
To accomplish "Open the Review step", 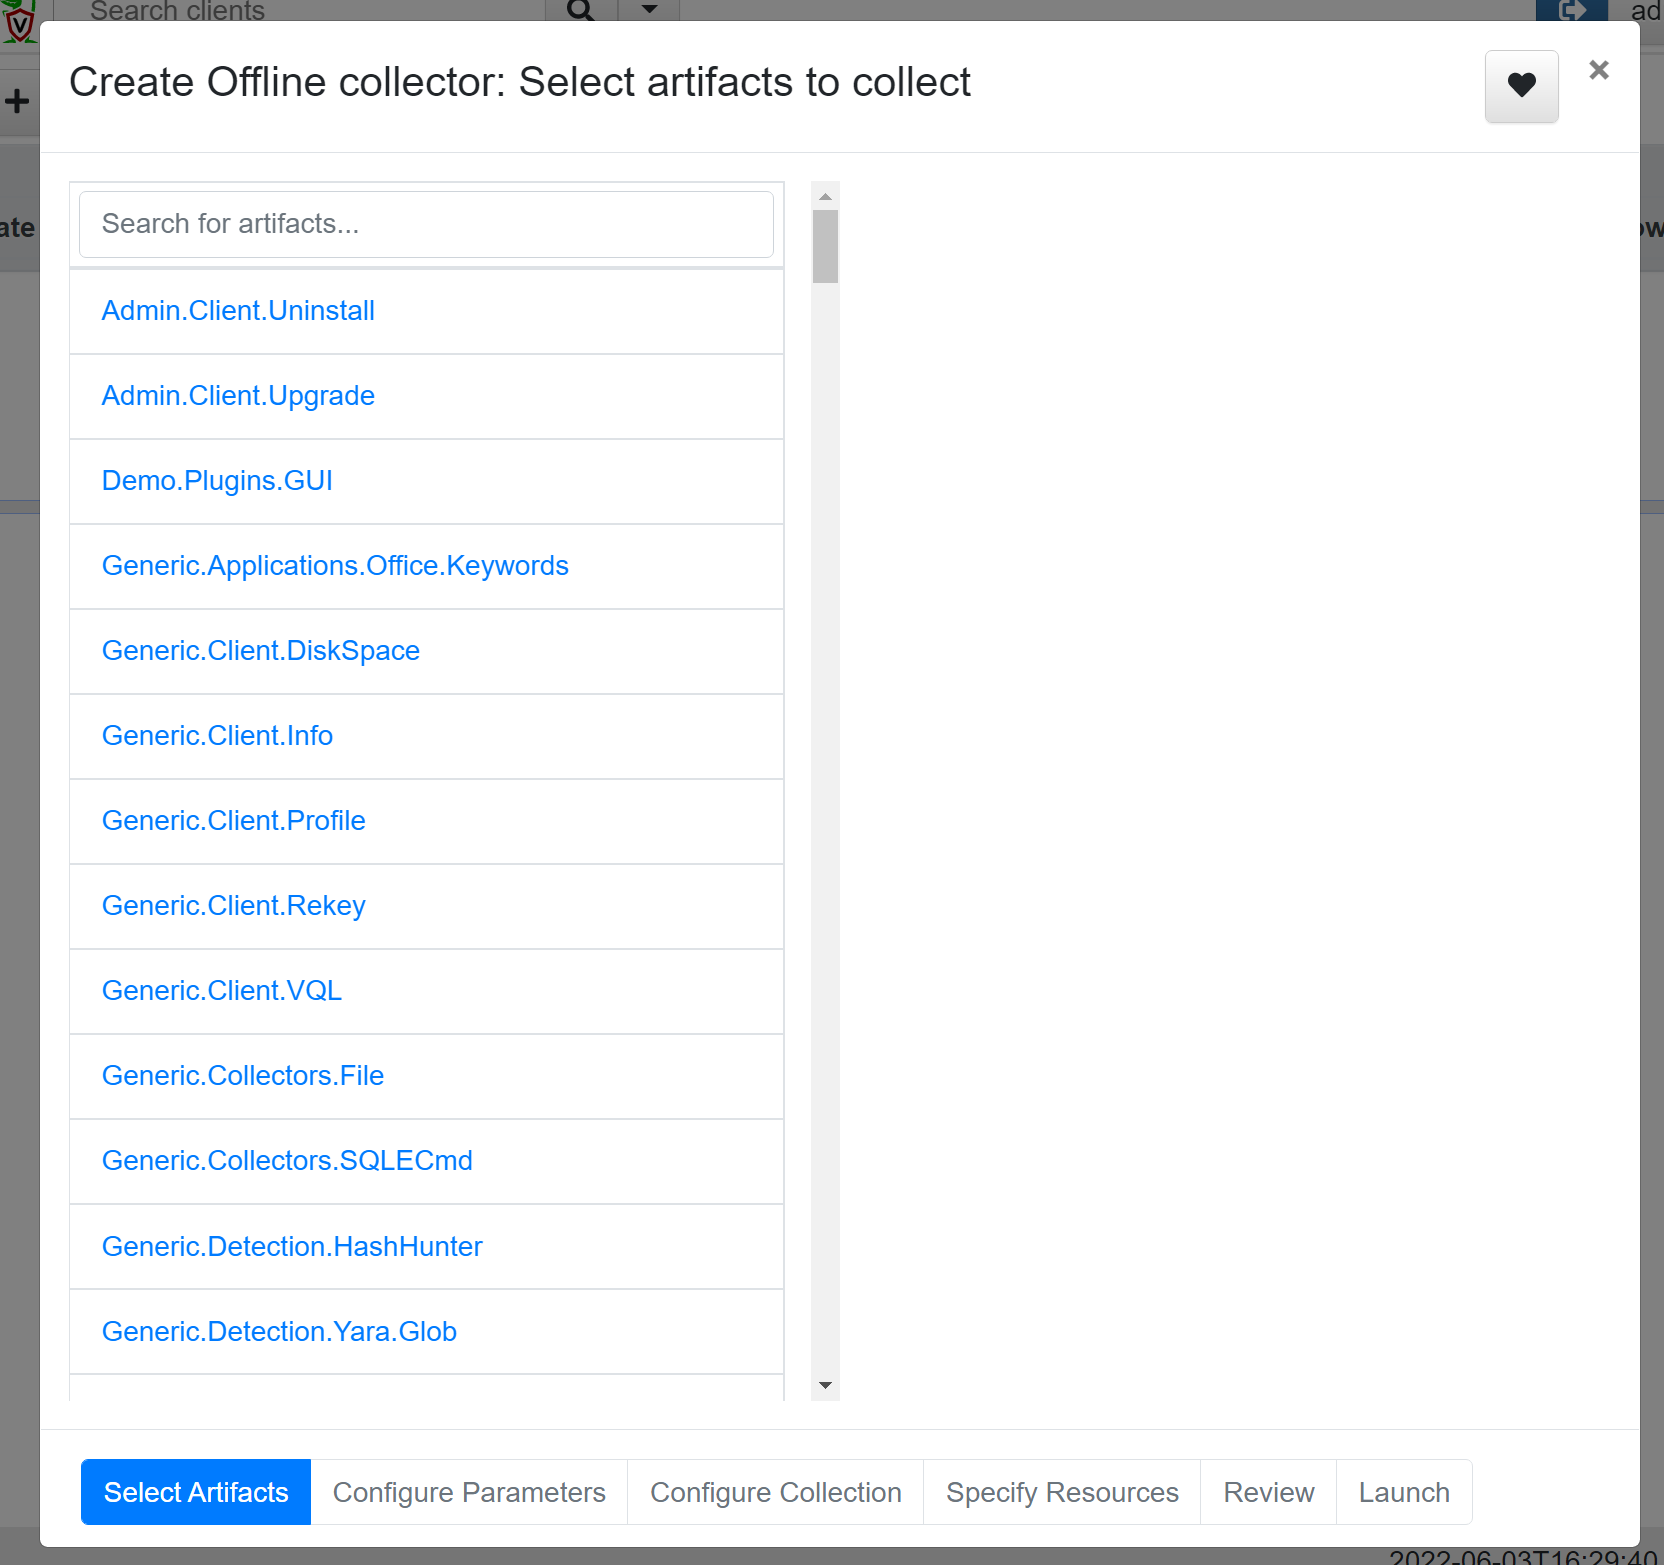I will [1269, 1492].
